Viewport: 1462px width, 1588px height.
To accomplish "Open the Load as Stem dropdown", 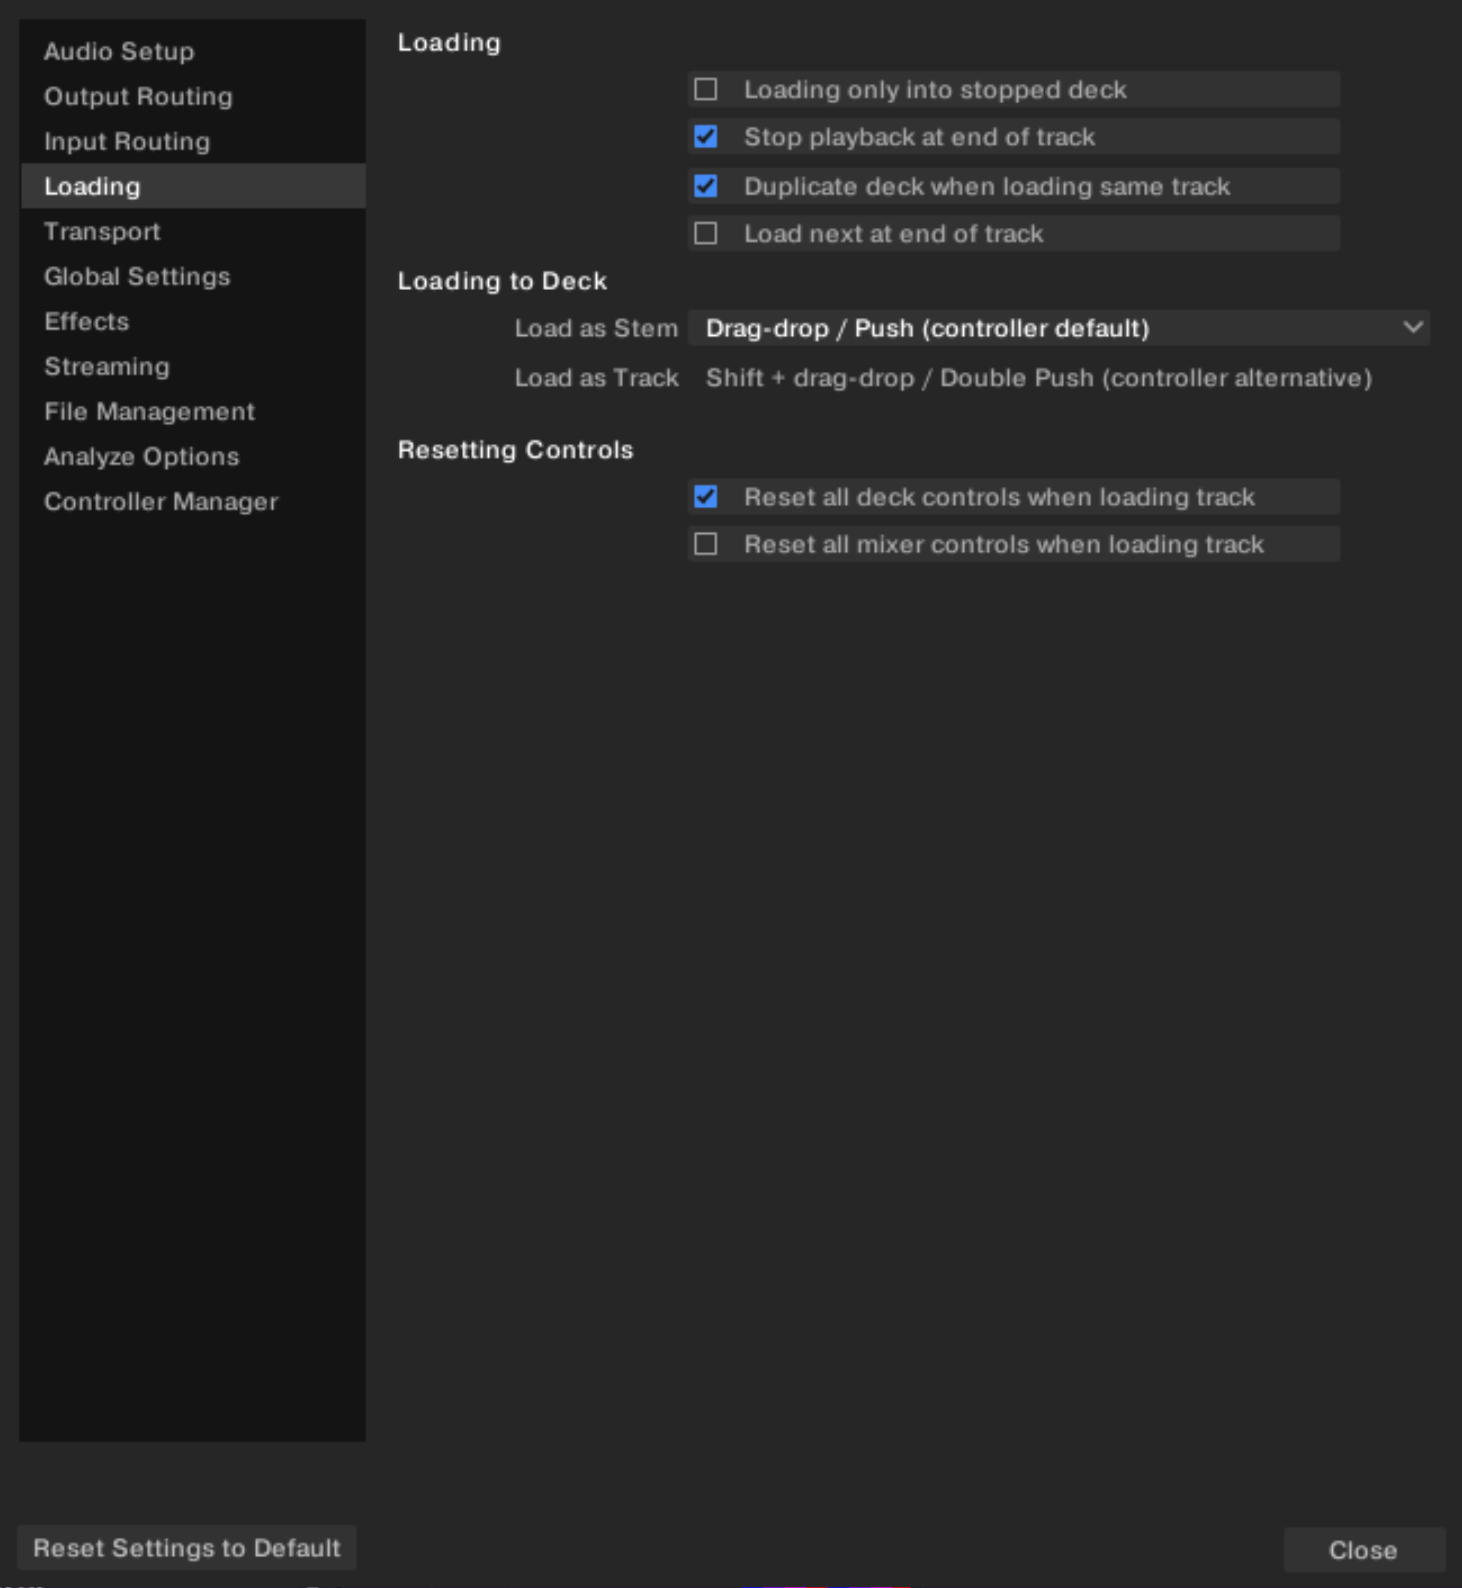I will tap(1059, 328).
